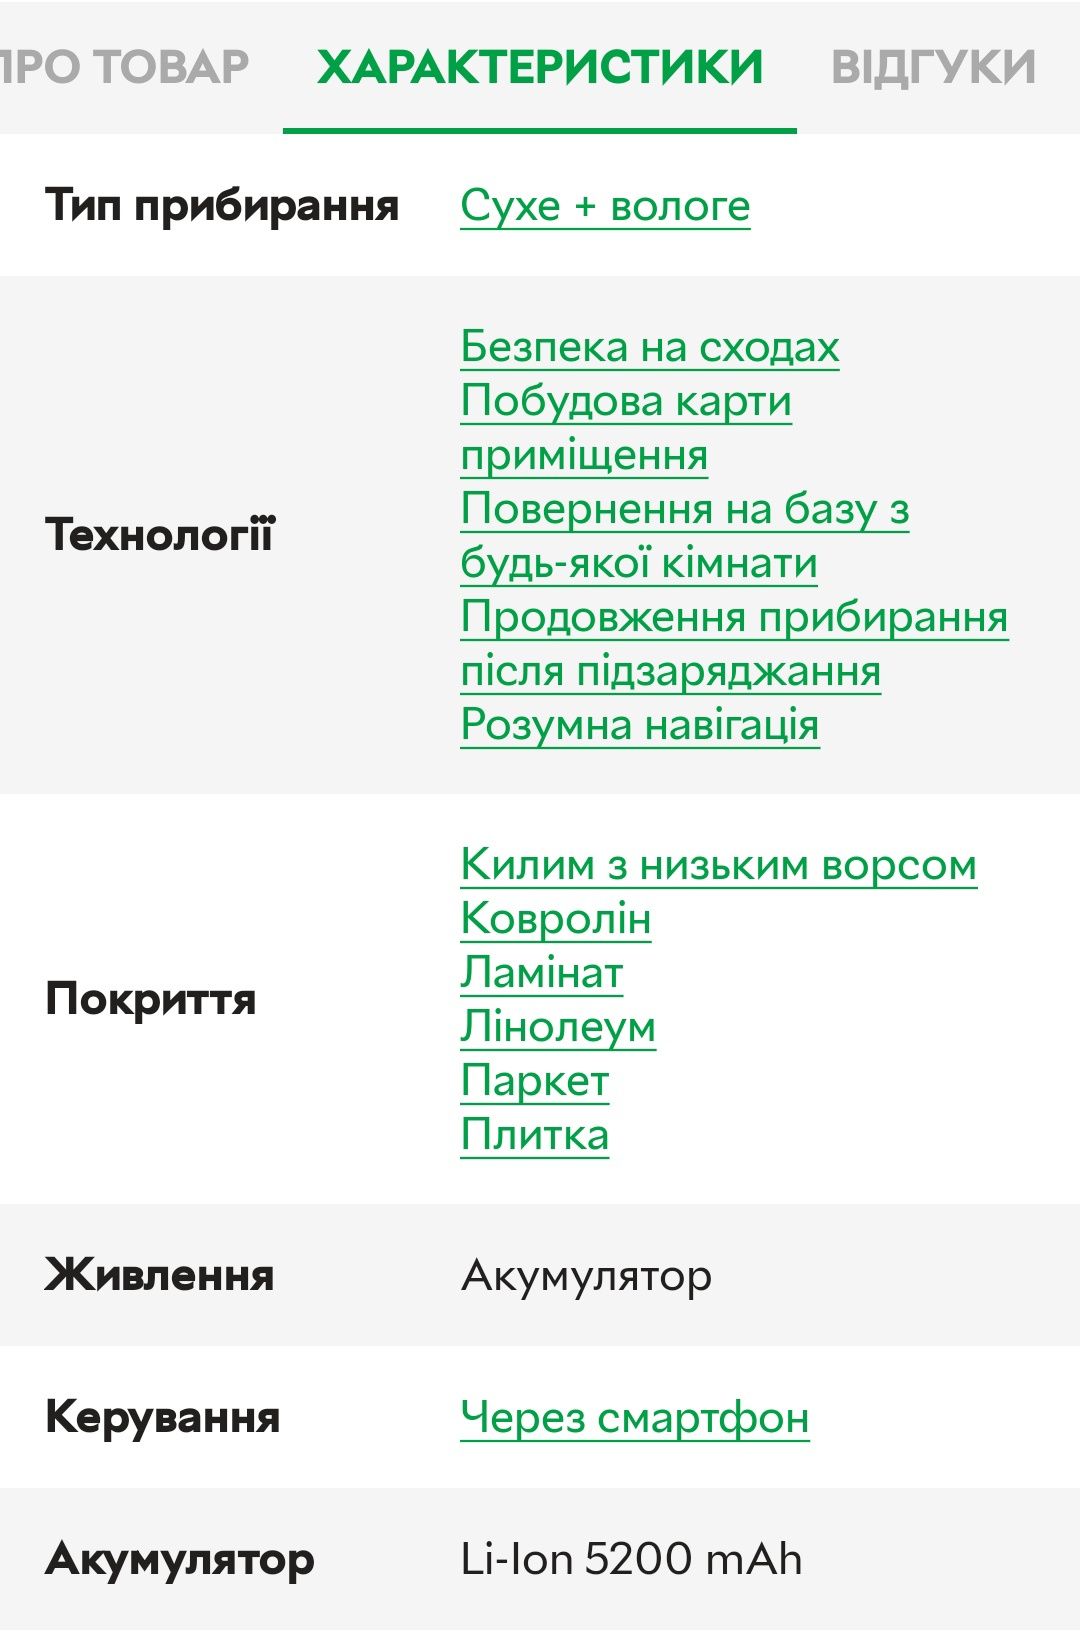
Task: Switch to the ПРО ТОВАР tab
Action: coord(124,67)
